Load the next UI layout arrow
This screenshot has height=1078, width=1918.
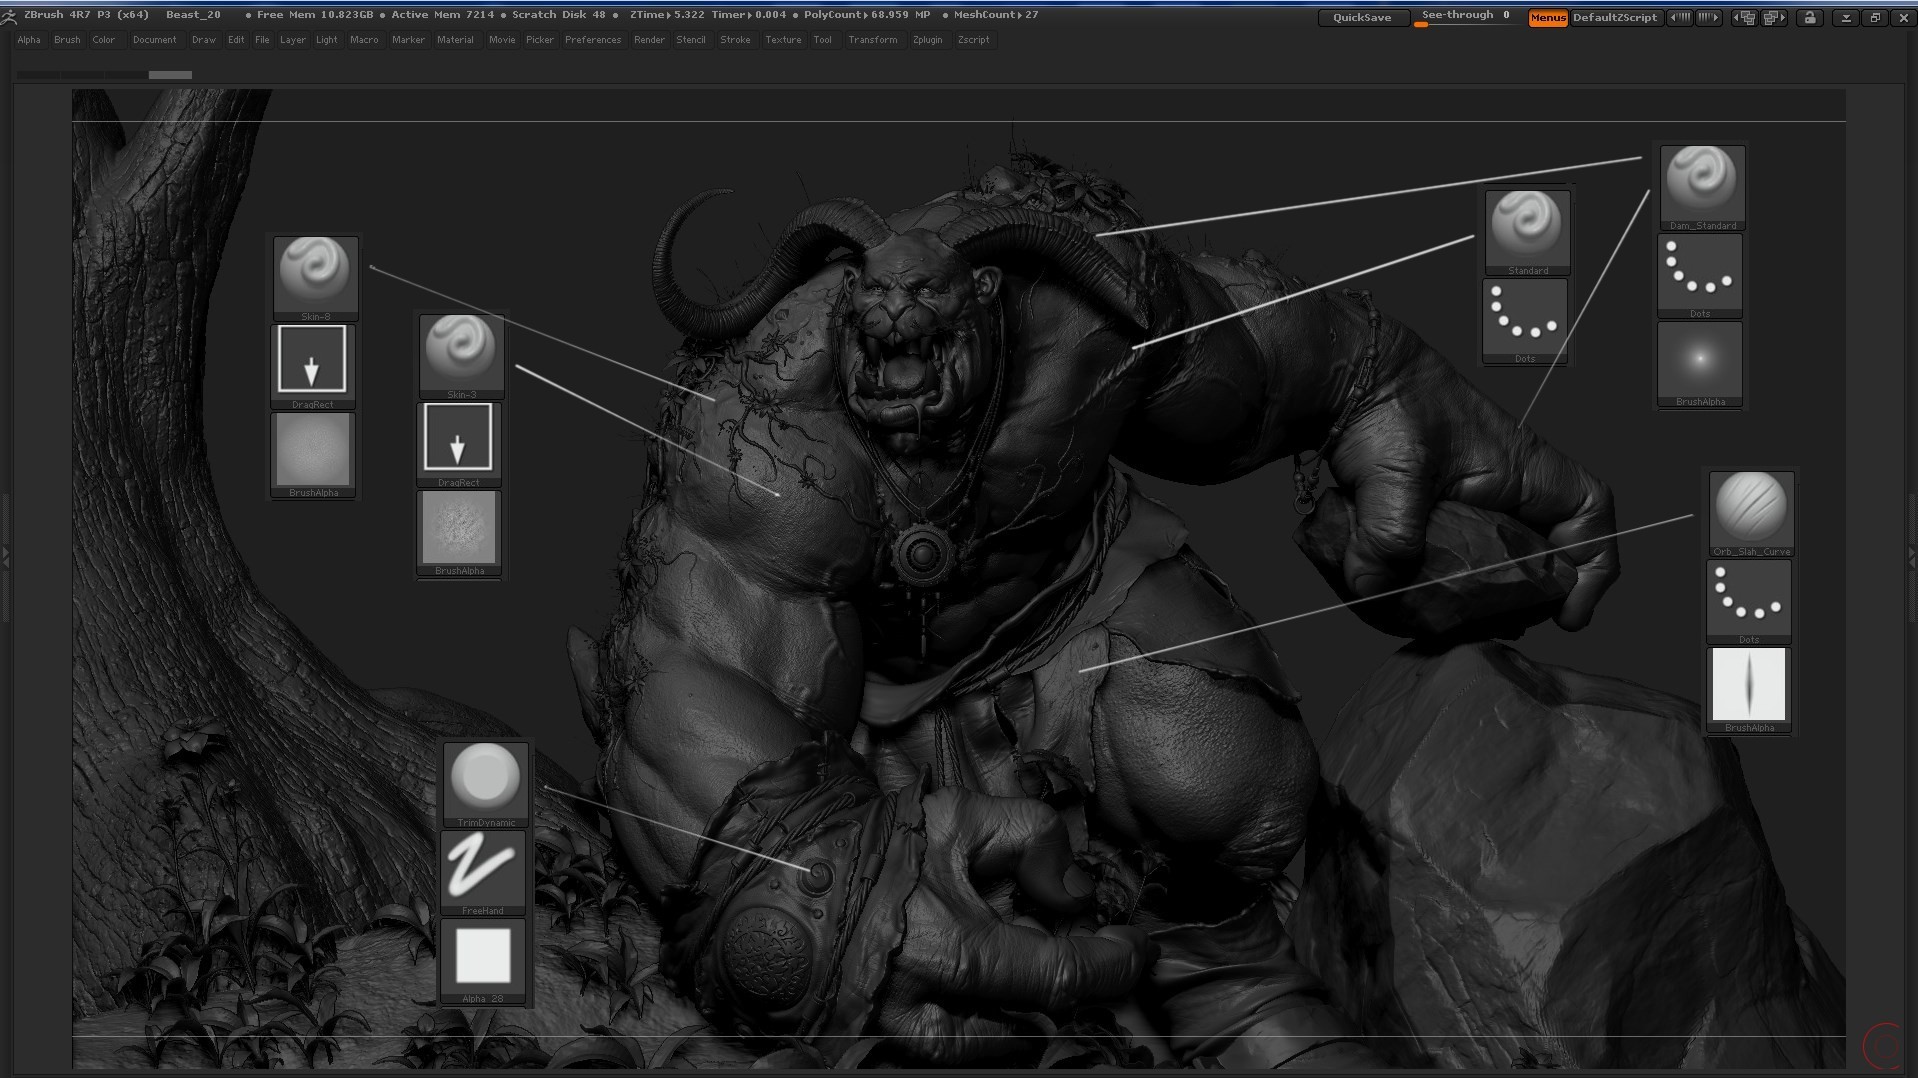1773,18
